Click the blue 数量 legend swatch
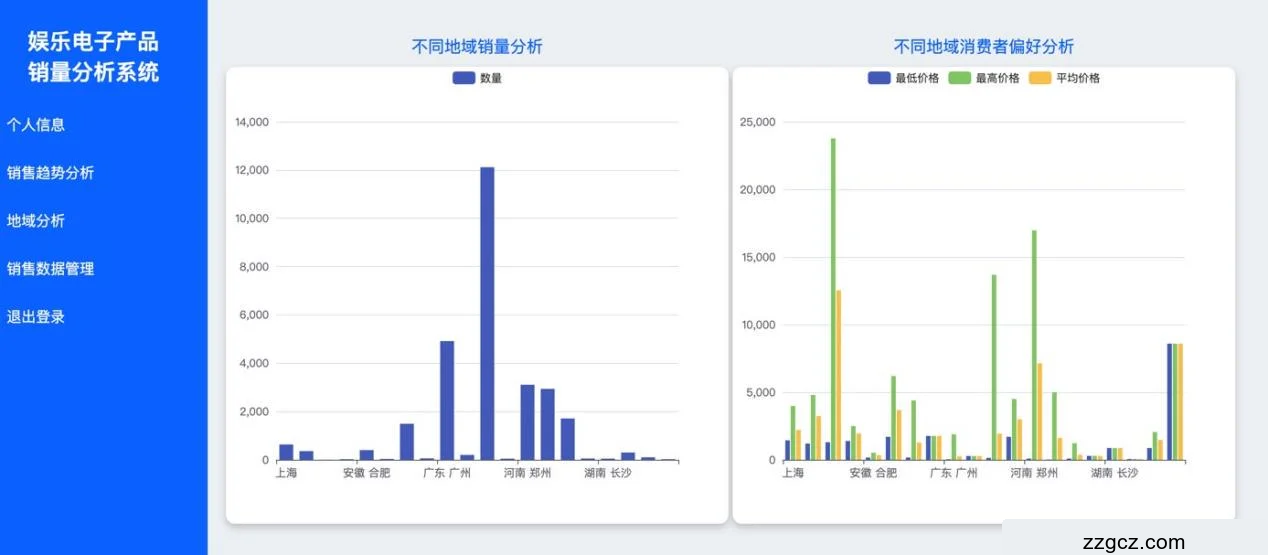 click(x=464, y=78)
